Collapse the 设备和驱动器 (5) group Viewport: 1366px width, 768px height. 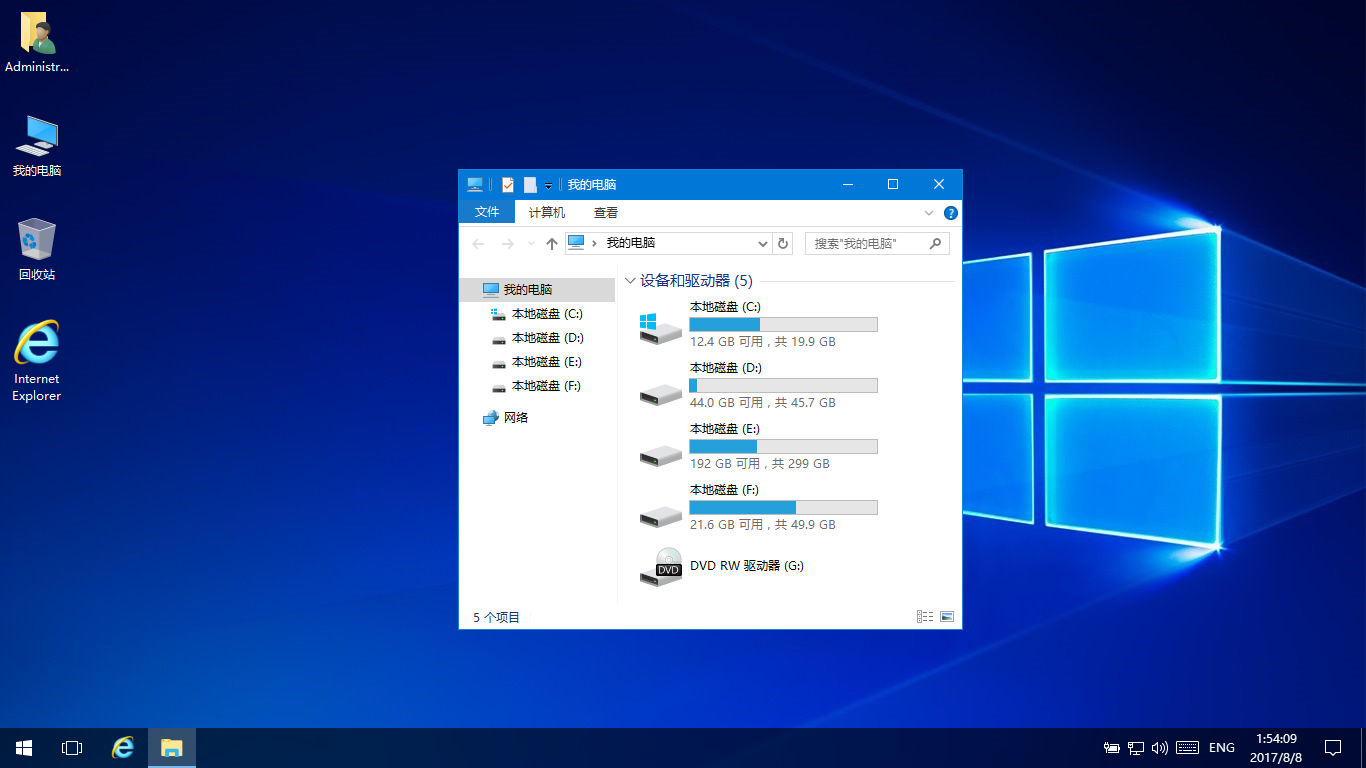click(x=630, y=281)
